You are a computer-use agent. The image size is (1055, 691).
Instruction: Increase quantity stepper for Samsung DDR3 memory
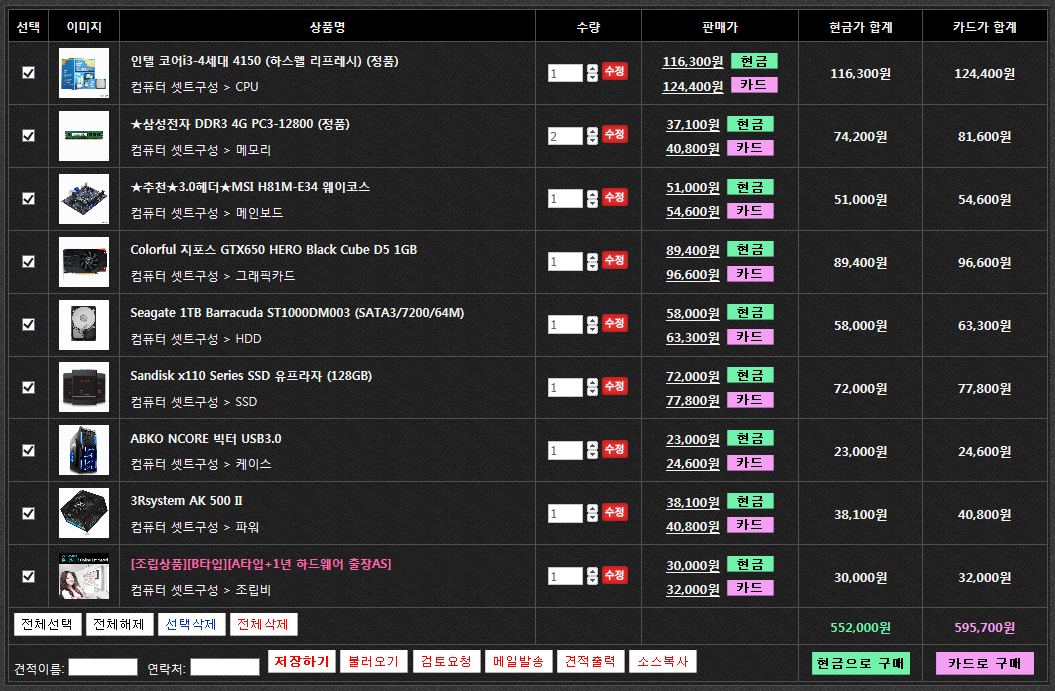click(592, 131)
